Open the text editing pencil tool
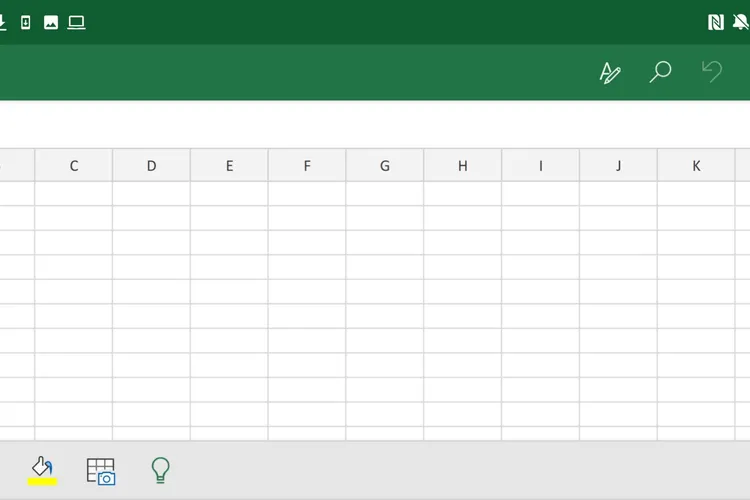The height and width of the screenshot is (500, 750). (610, 73)
